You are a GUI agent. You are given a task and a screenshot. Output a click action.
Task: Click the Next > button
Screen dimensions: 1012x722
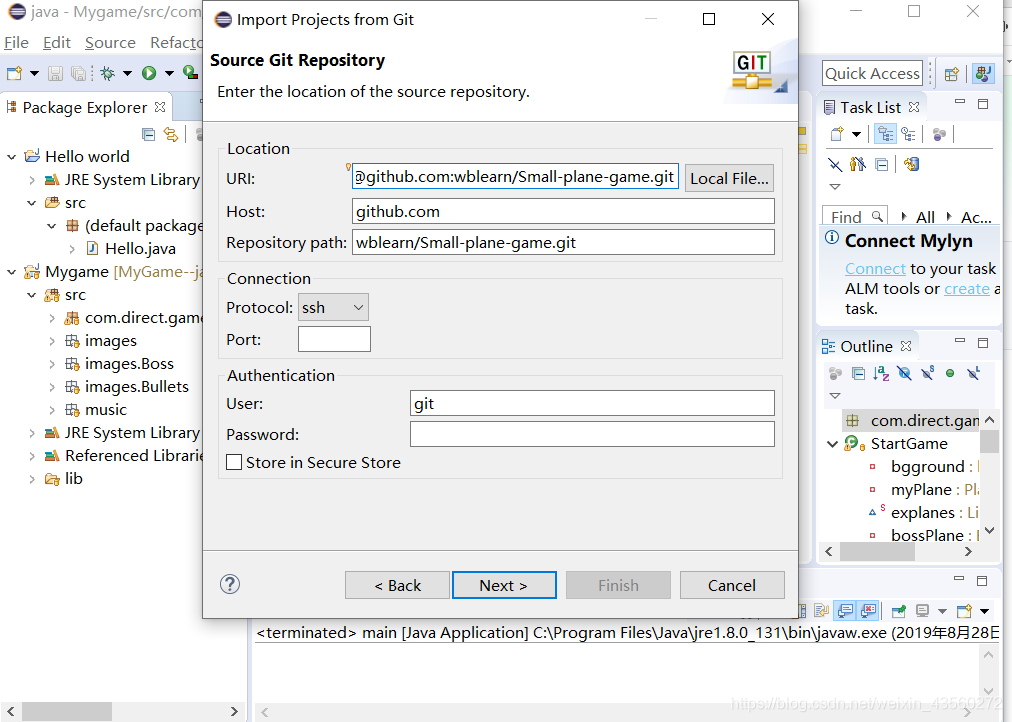pos(504,585)
